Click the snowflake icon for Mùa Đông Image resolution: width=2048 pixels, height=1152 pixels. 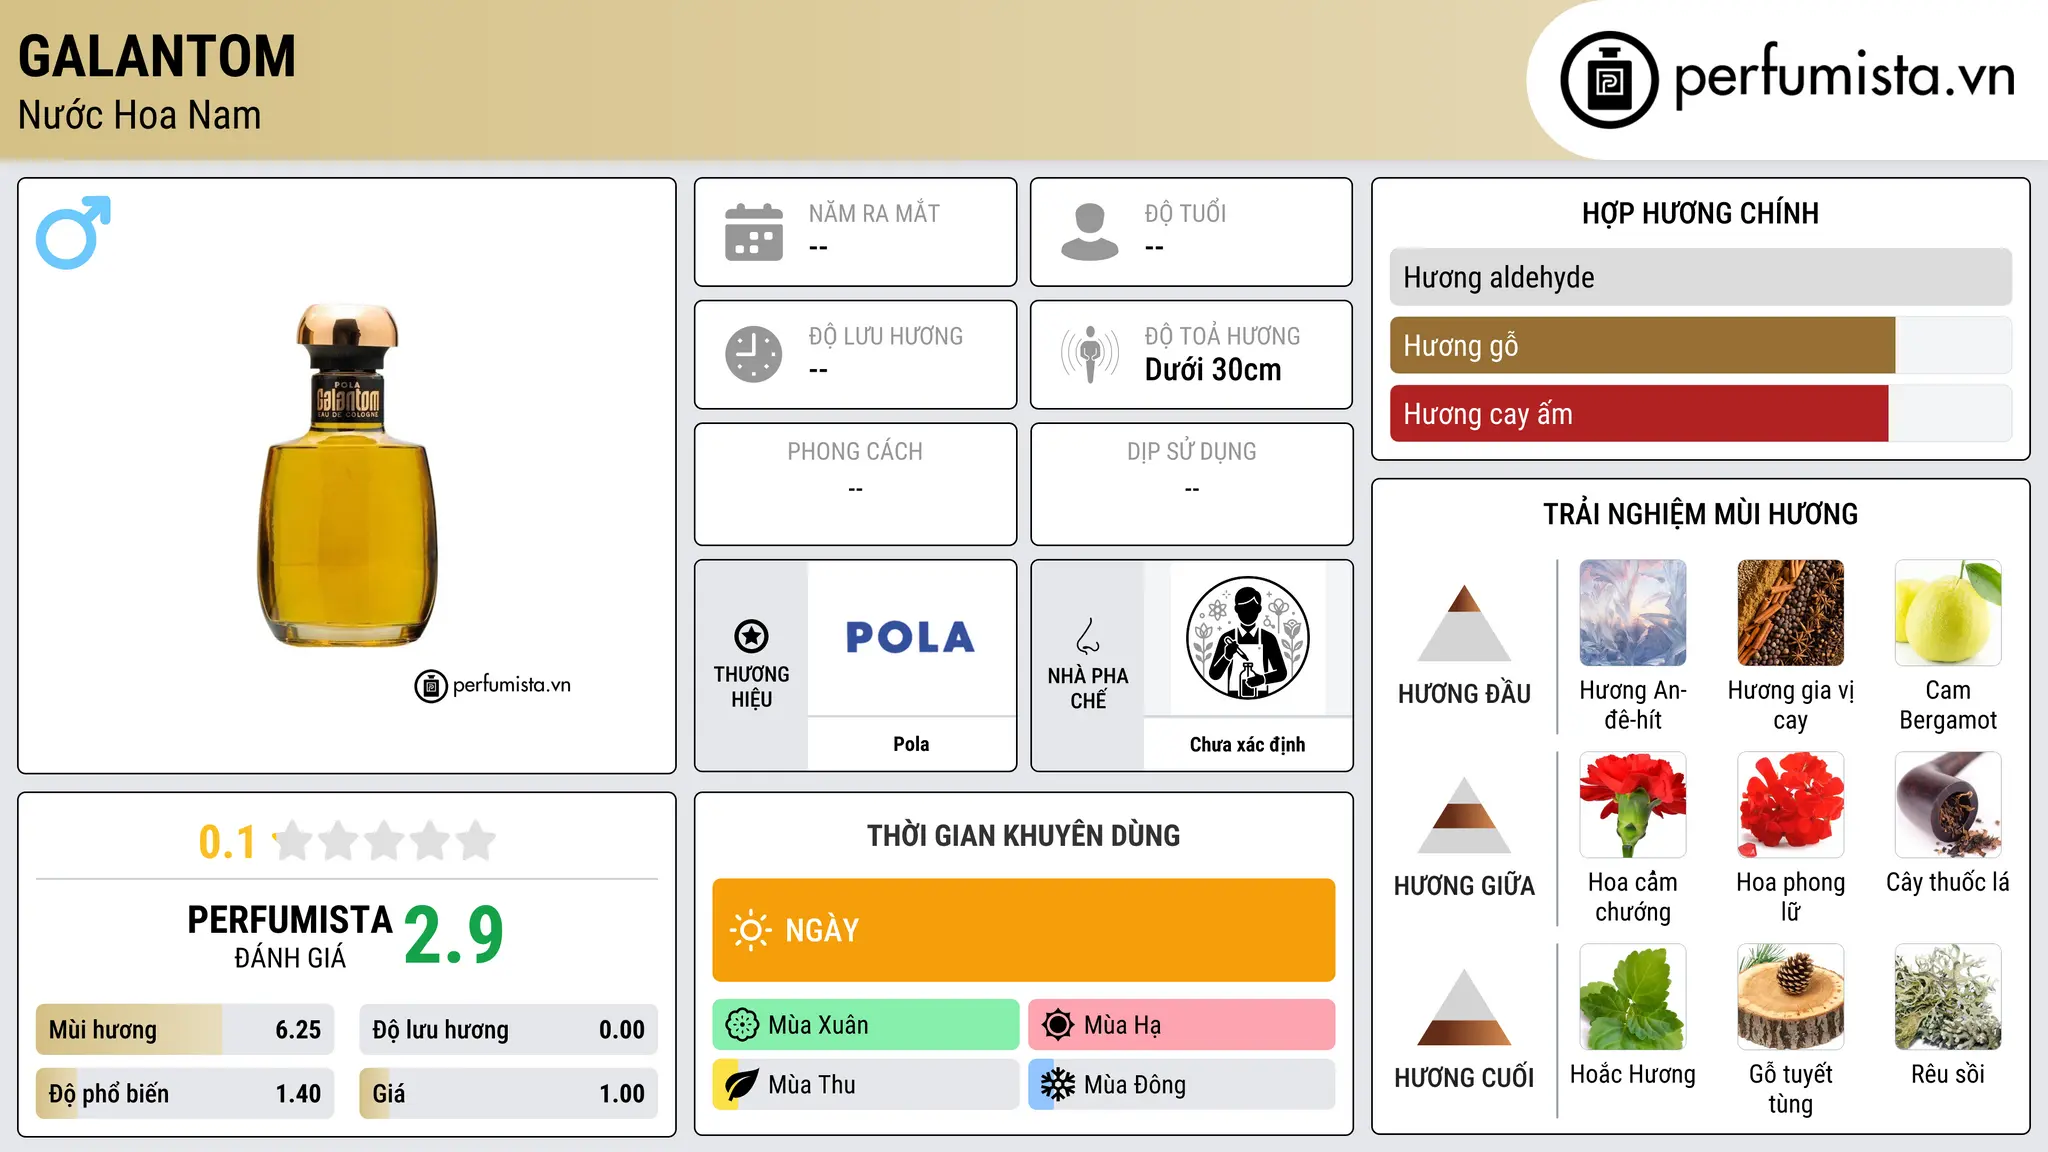1058,1085
